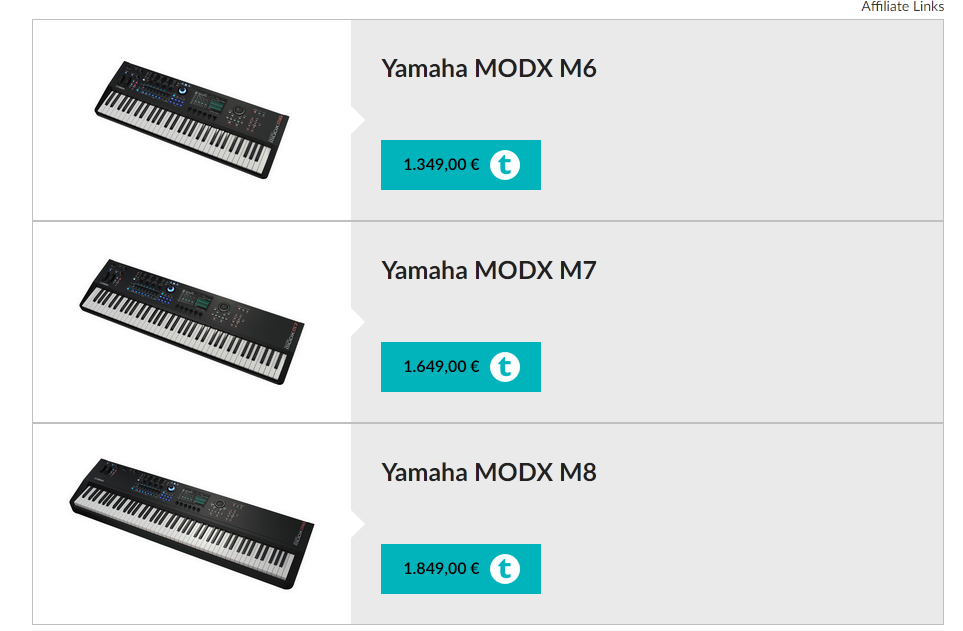Click empty gray area right of MODX M7 title

(770, 271)
